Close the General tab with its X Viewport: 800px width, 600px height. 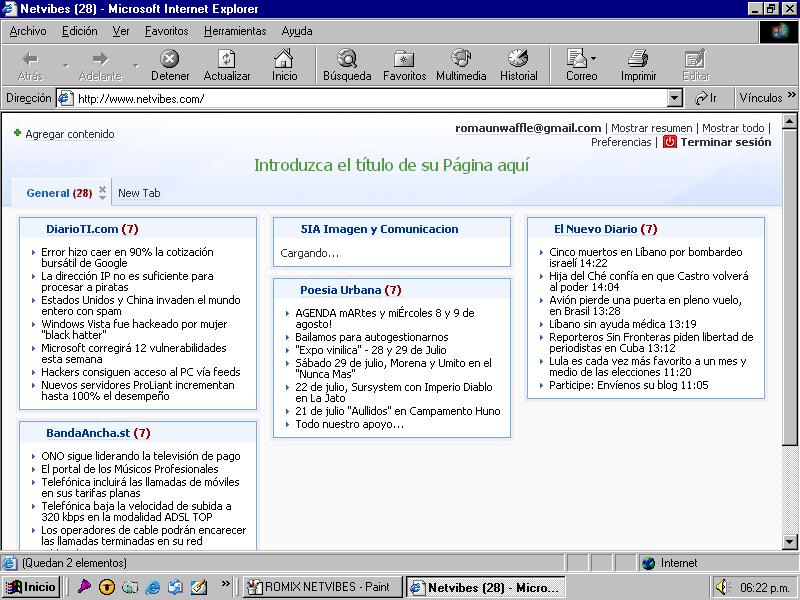103,188
